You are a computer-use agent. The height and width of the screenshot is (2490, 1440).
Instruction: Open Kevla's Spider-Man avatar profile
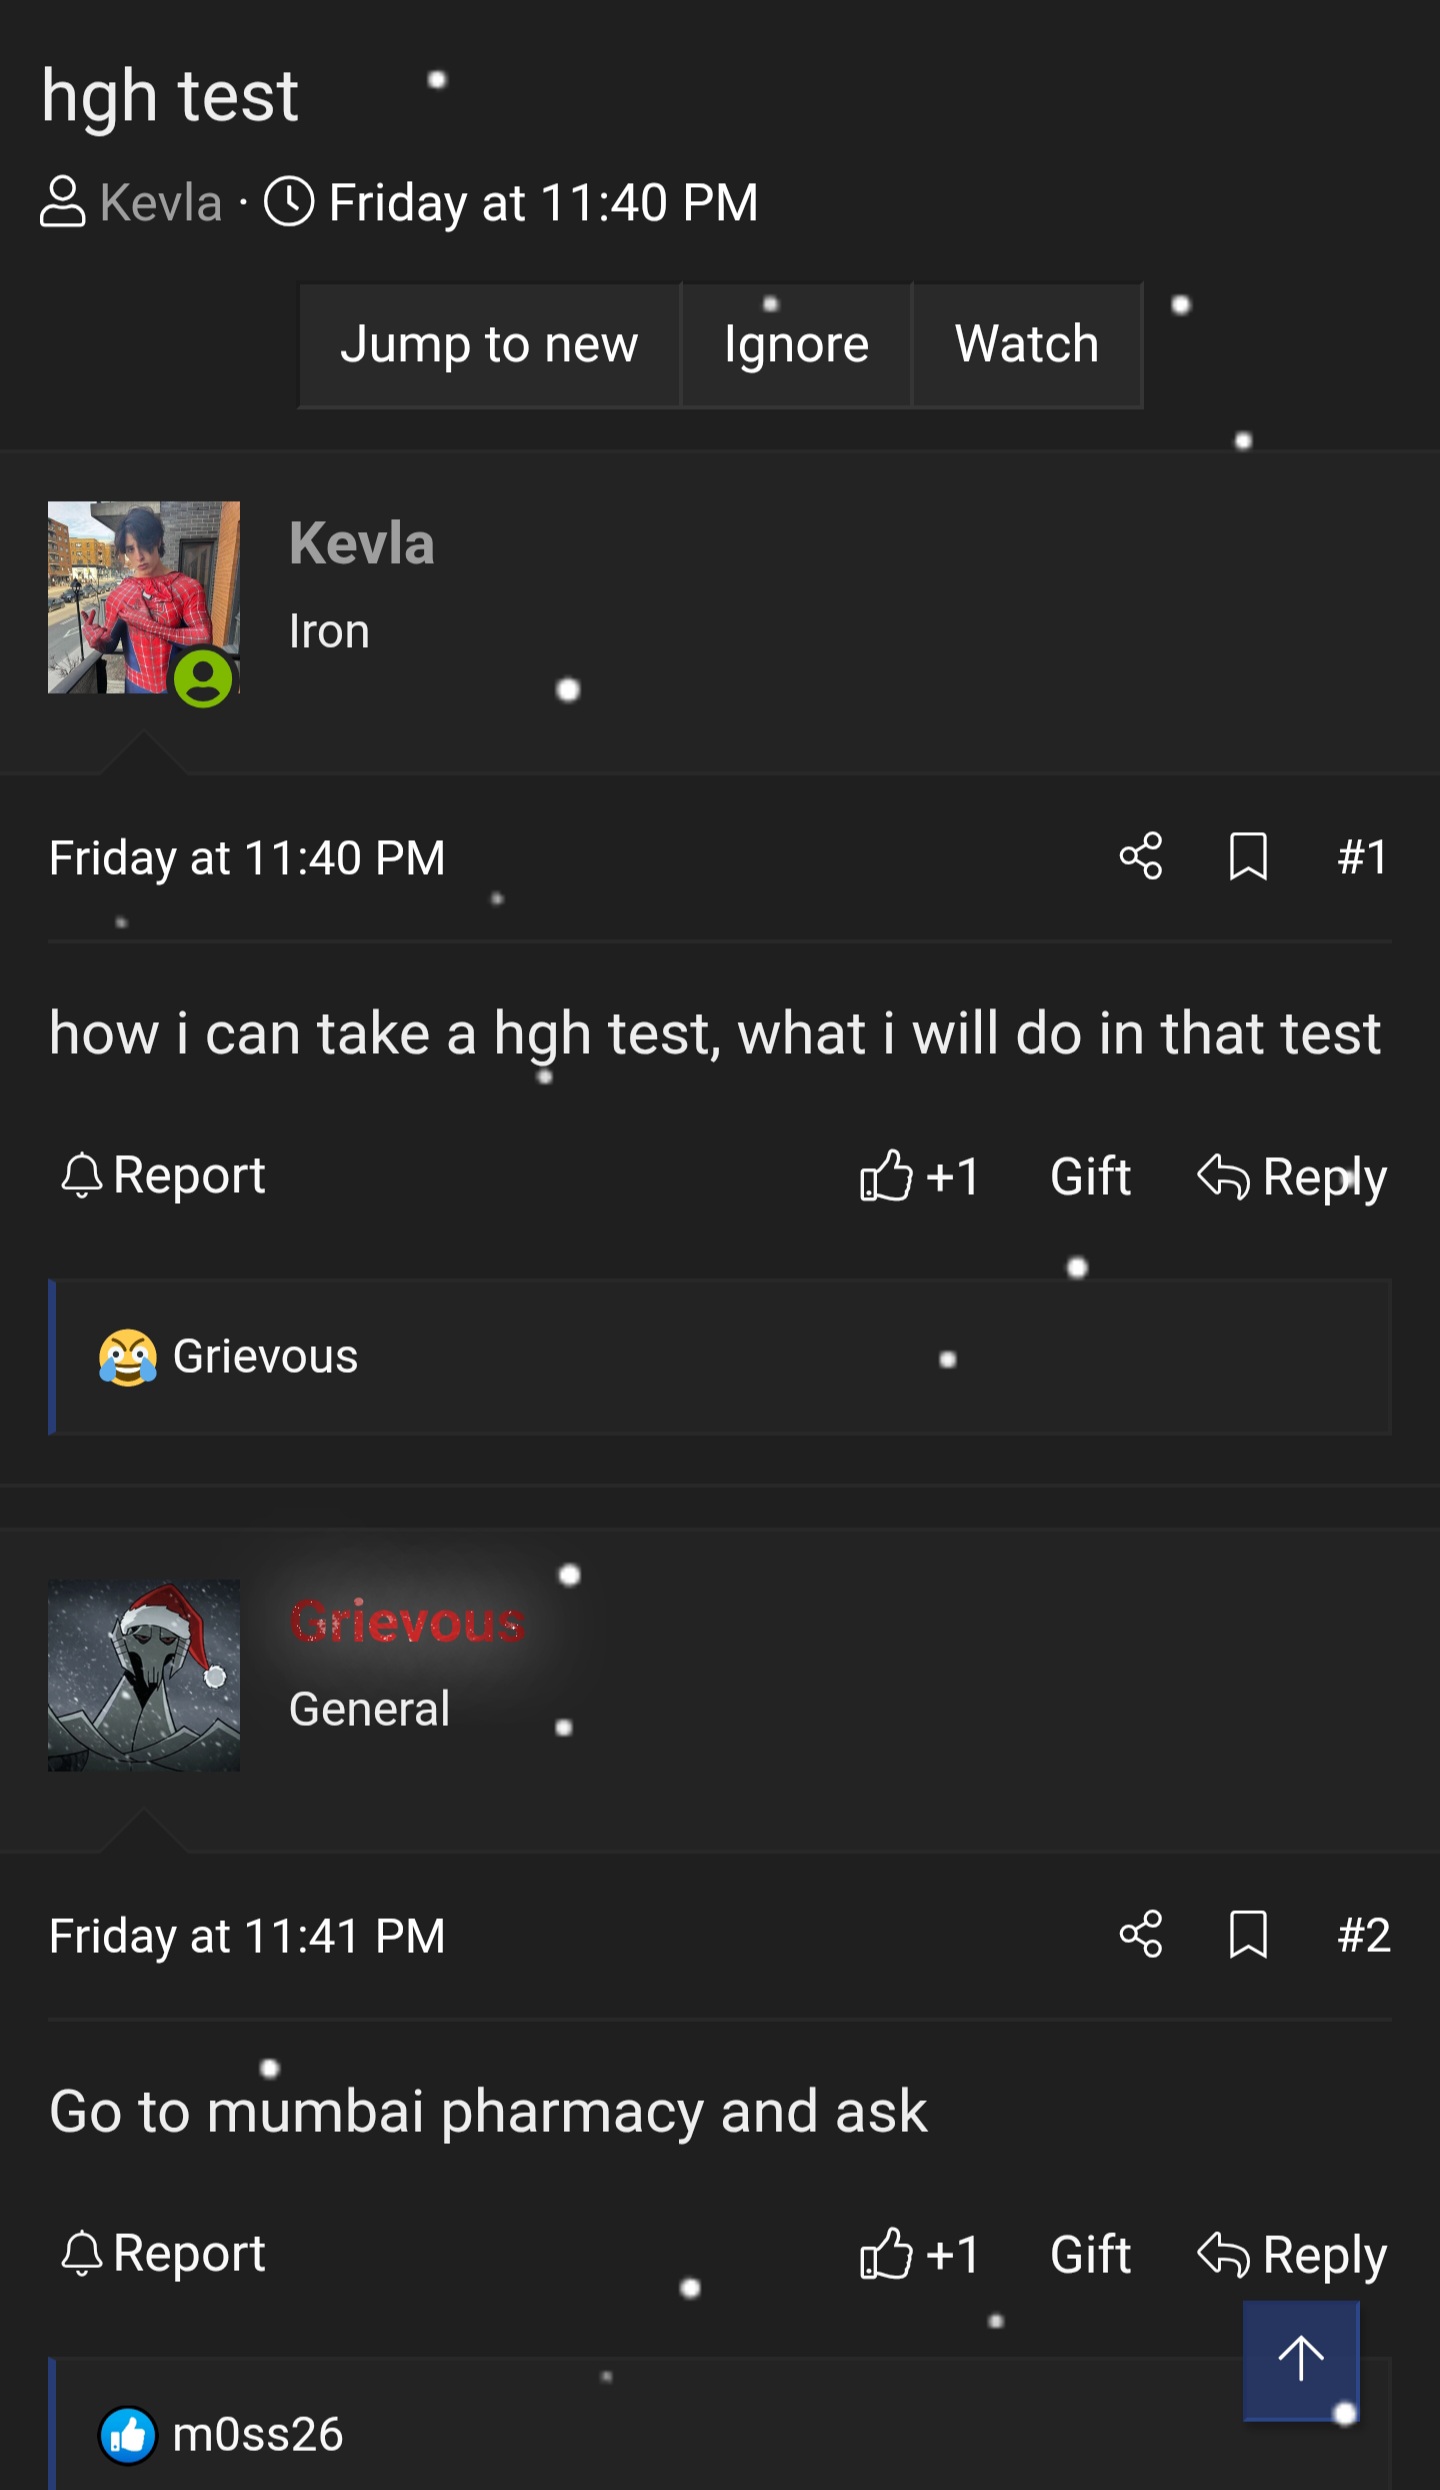point(143,597)
